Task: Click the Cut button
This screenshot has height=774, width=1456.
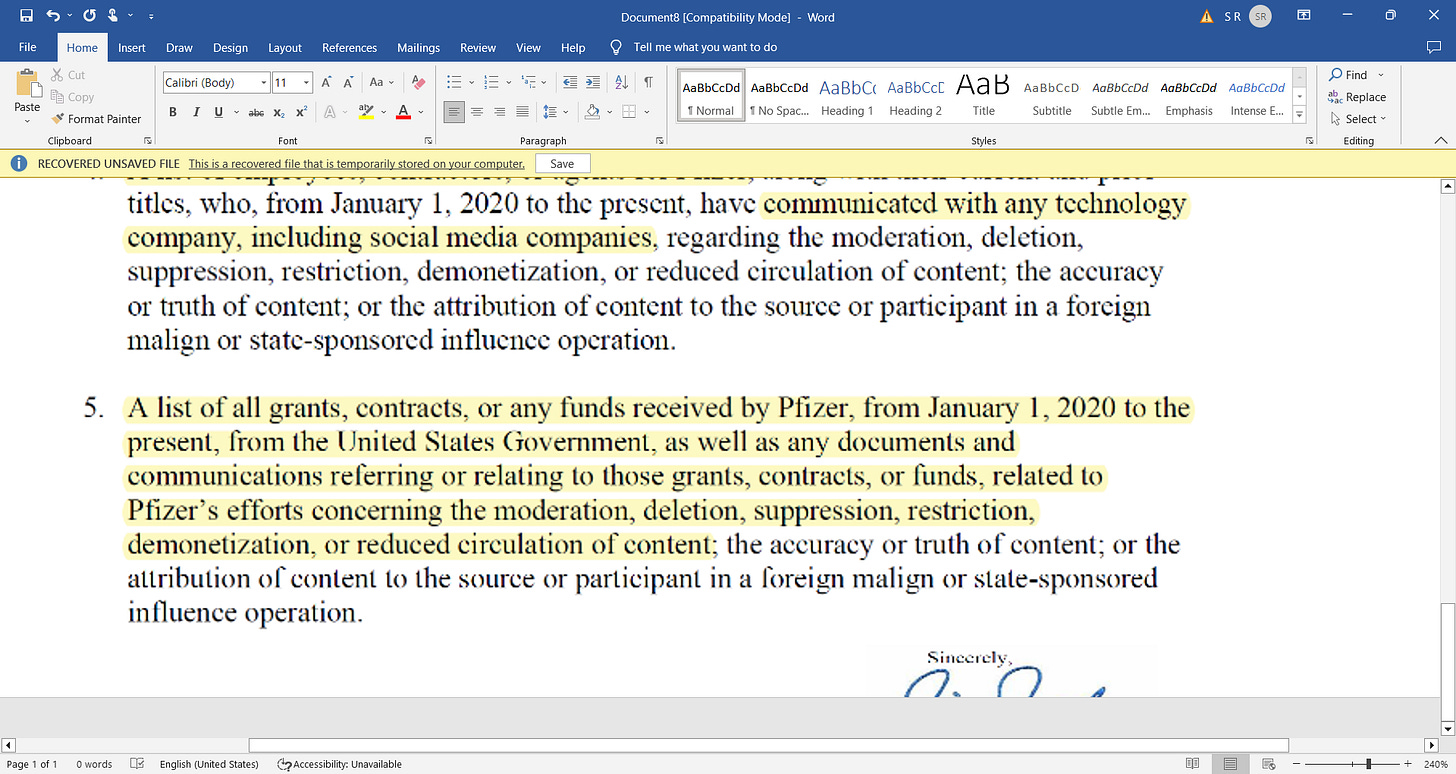Action: 67,75
